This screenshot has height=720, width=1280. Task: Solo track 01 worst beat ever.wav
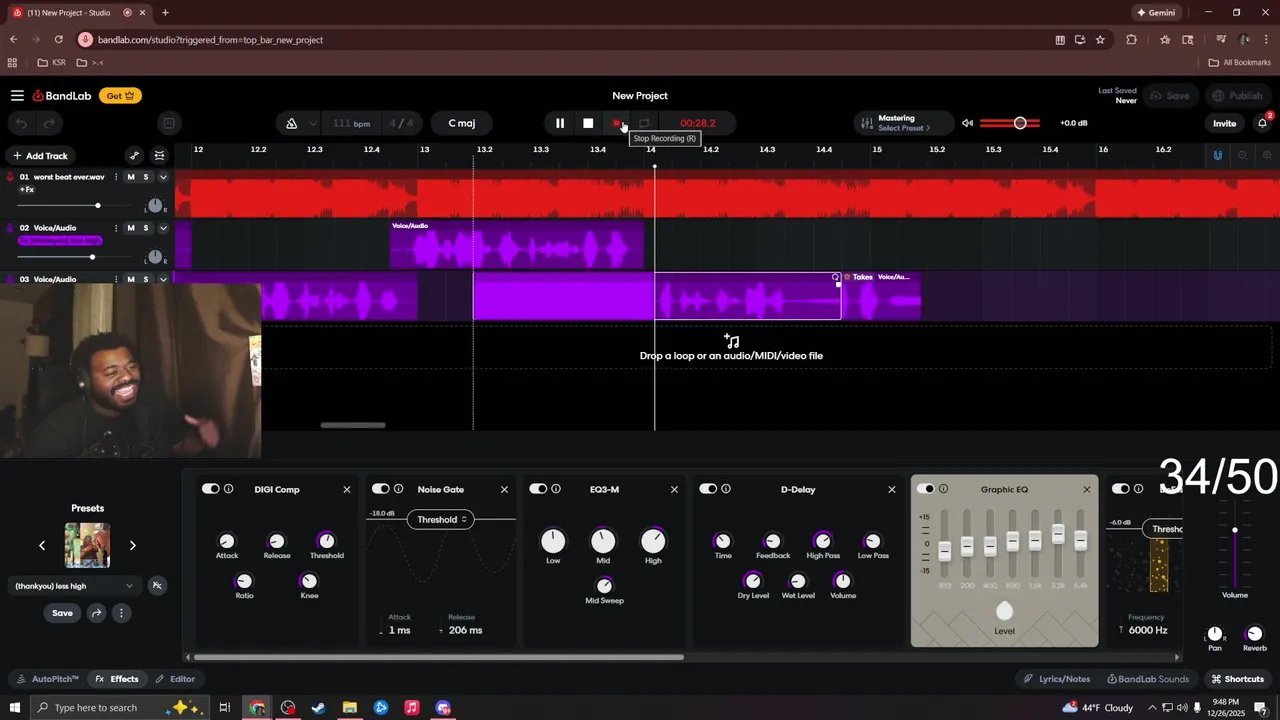(146, 177)
